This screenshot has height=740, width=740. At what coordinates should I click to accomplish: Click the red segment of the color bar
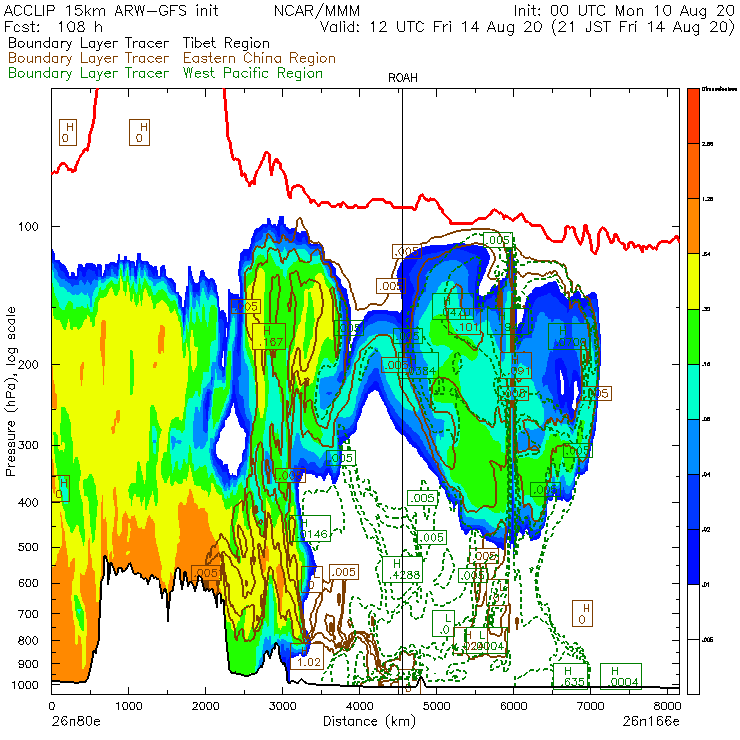coord(693,116)
